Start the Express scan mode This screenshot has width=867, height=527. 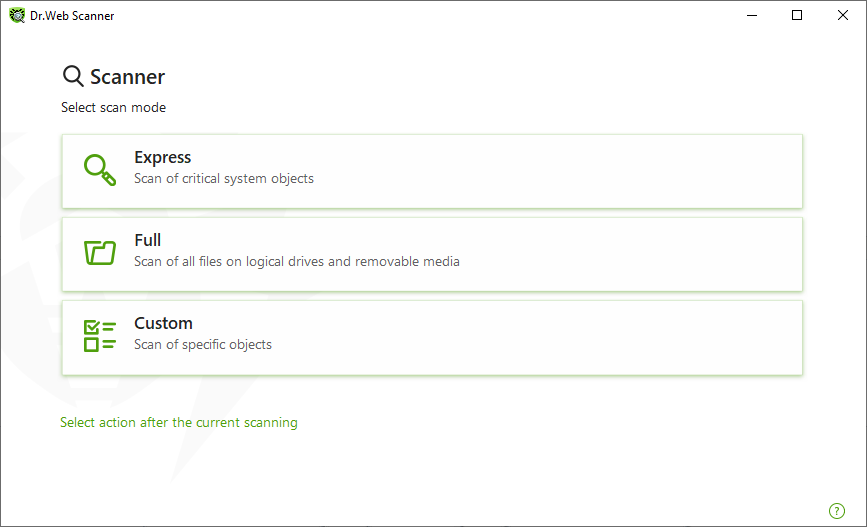pos(163,158)
